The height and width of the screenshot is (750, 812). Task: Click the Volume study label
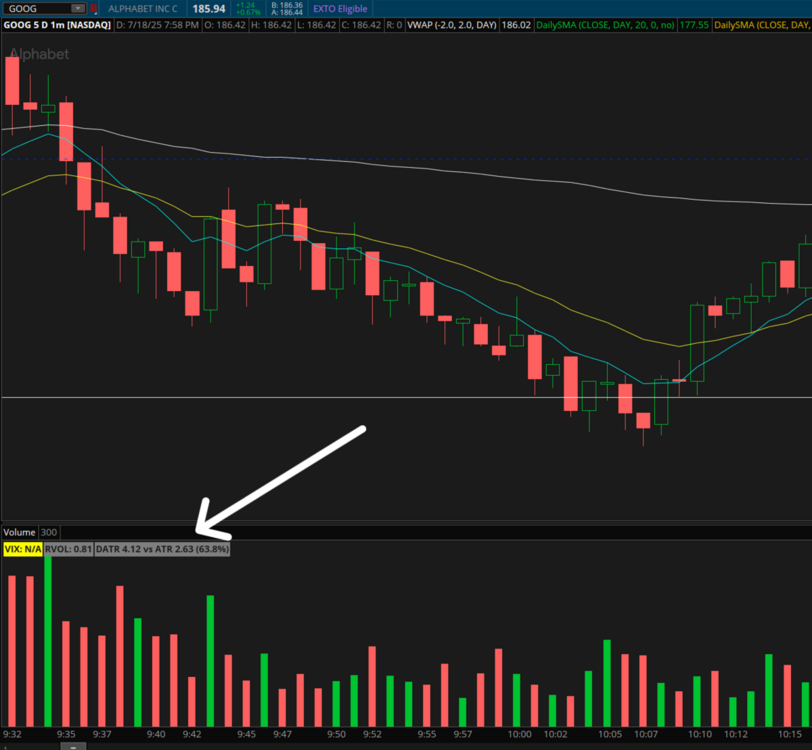click(19, 532)
